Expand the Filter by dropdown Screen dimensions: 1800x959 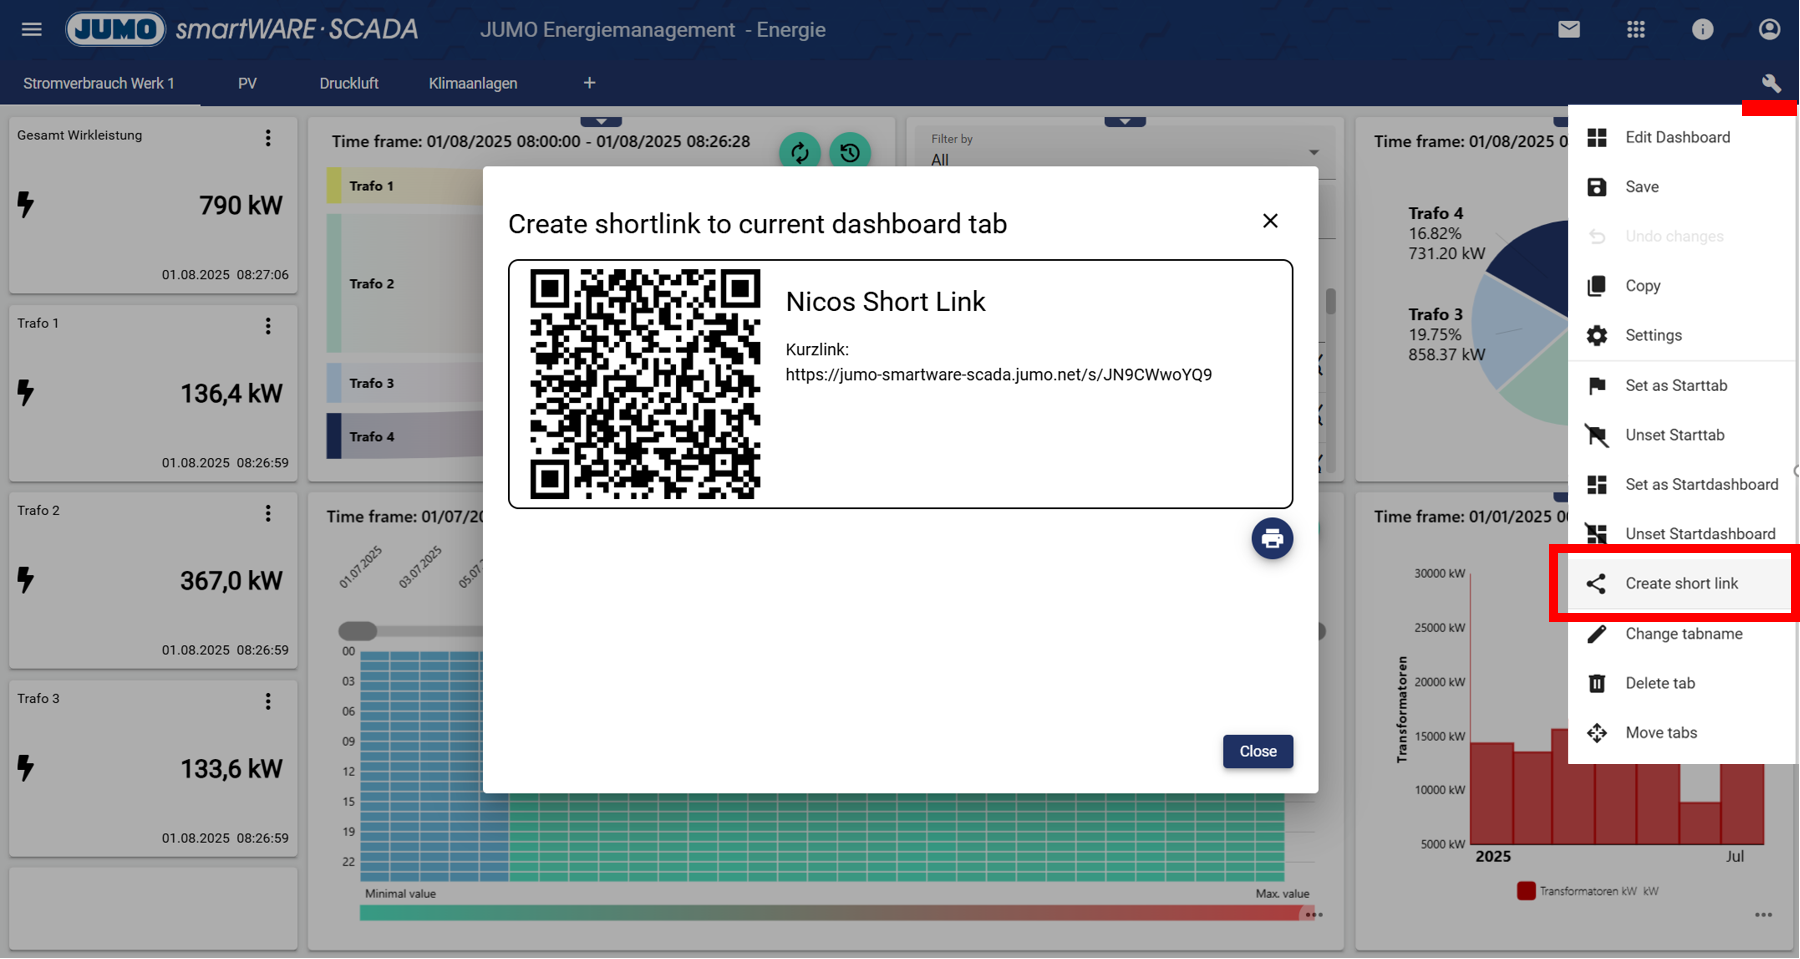pyautogui.click(x=1313, y=153)
